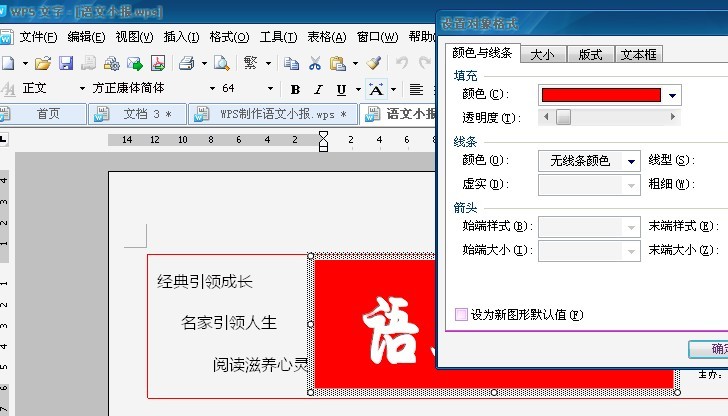Click the tab stop selector at ruler corner
728x416 pixels.
pyautogui.click(x=4, y=138)
